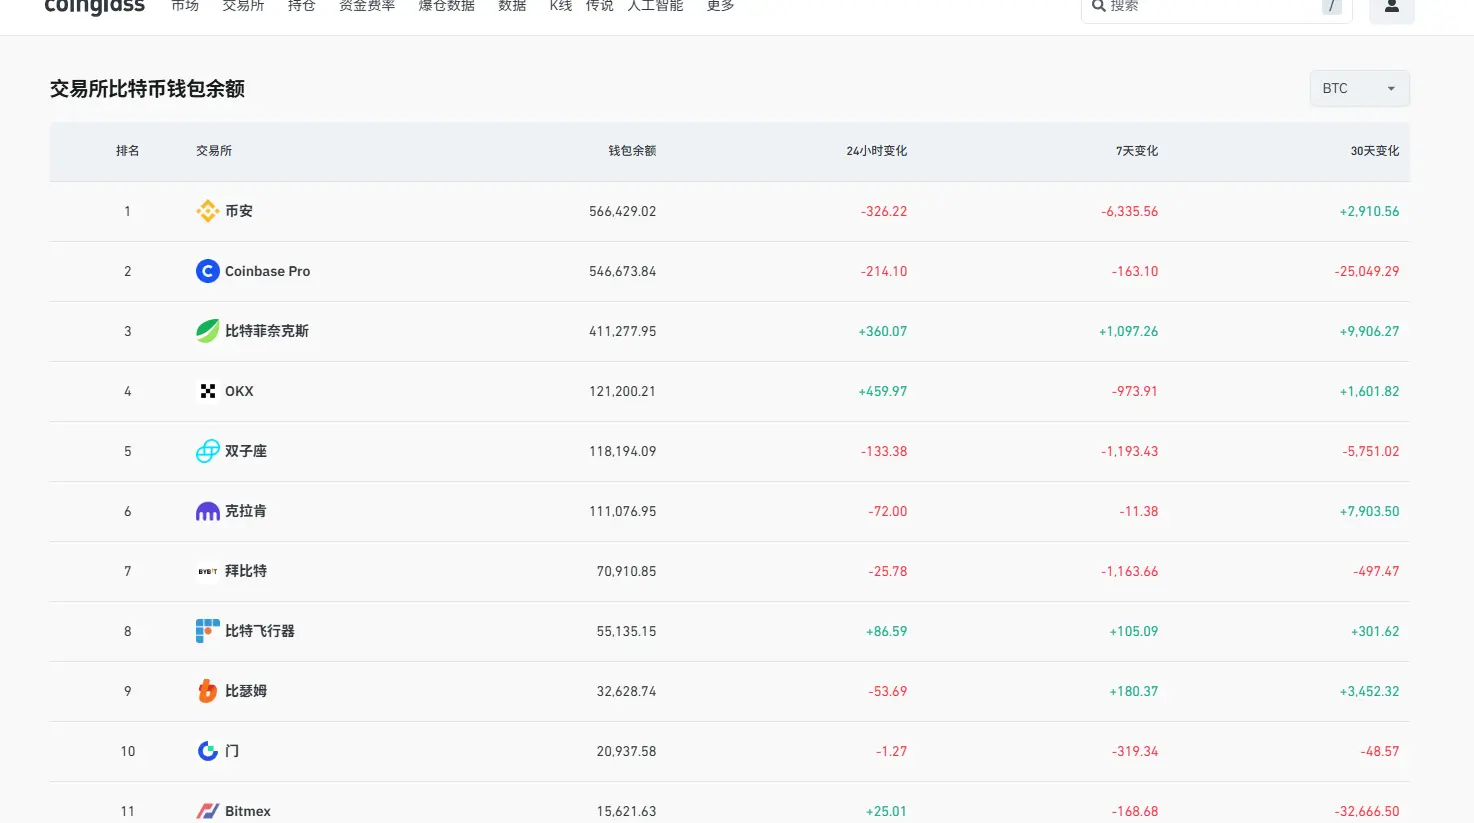Open the 克拉肯 exchange link
This screenshot has height=823, width=1474.
click(246, 511)
